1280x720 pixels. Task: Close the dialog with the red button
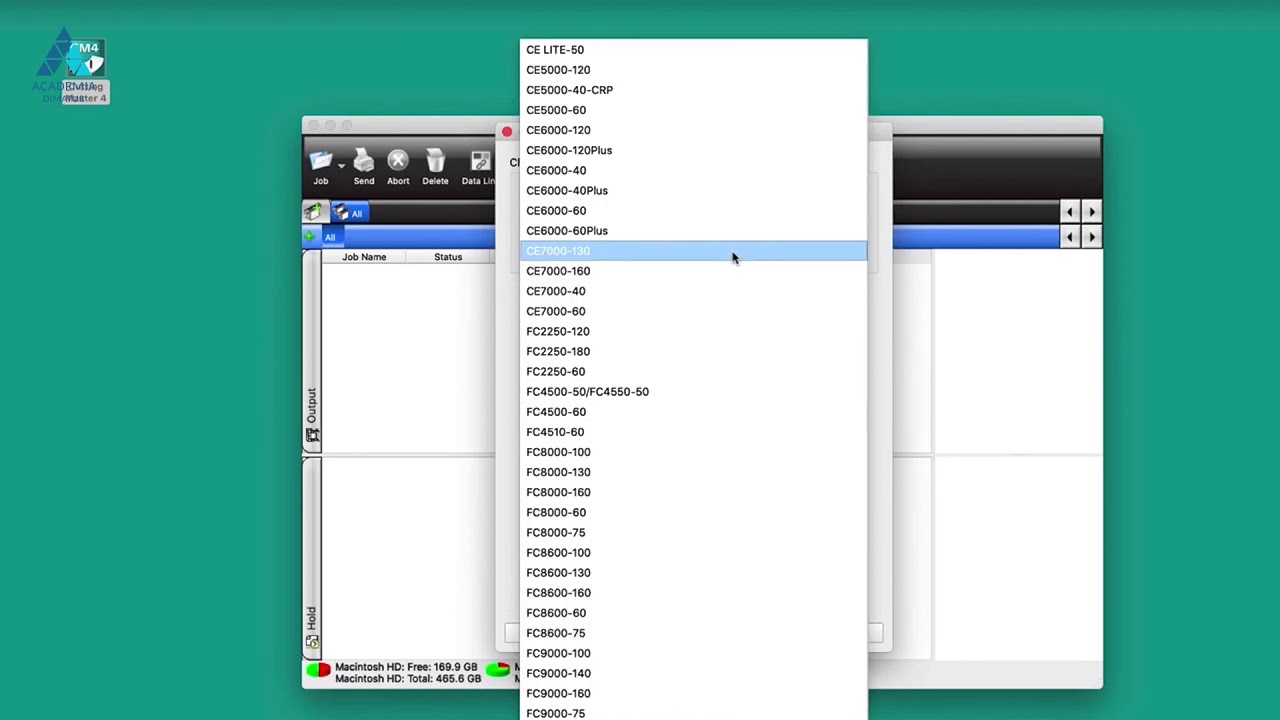pyautogui.click(x=507, y=132)
